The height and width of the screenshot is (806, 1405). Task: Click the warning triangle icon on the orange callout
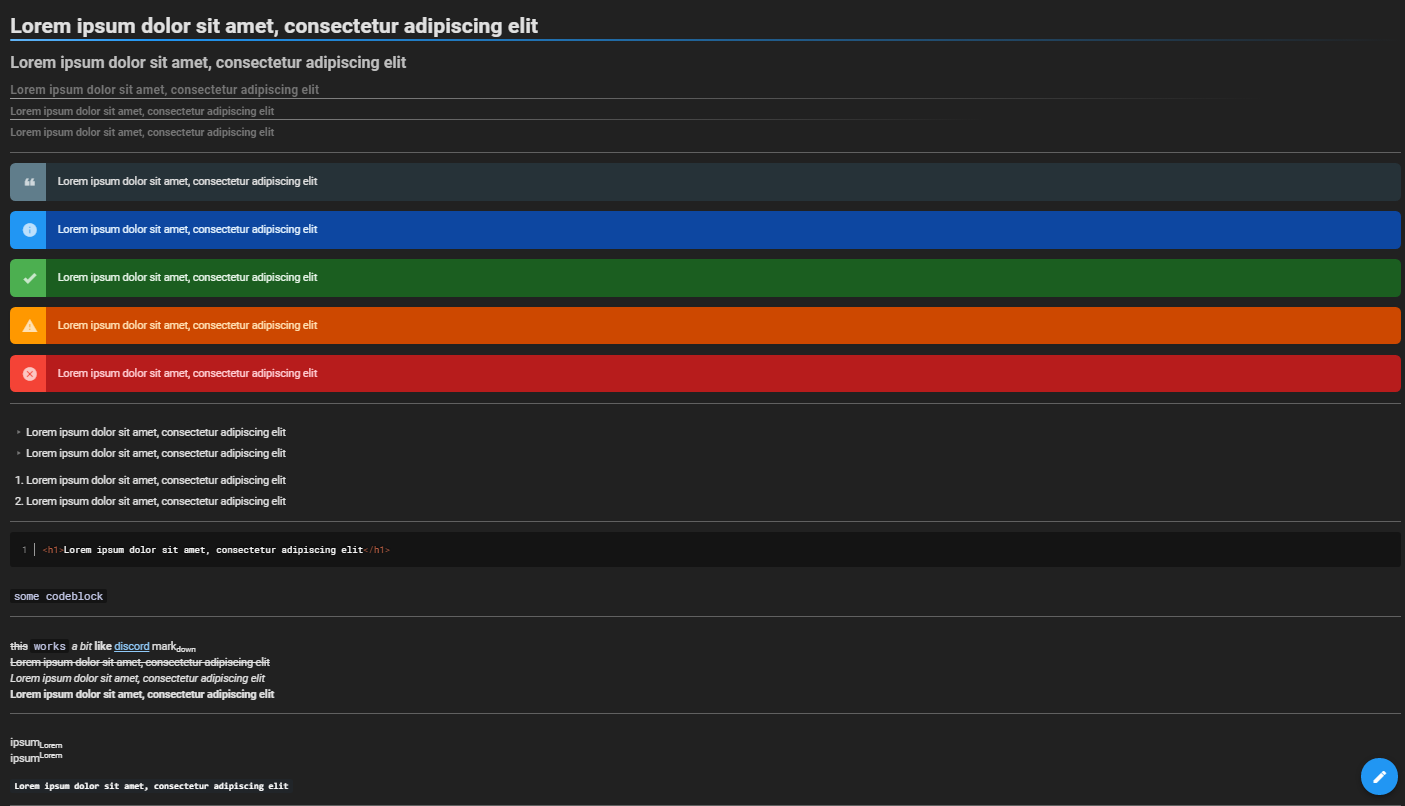(27, 325)
